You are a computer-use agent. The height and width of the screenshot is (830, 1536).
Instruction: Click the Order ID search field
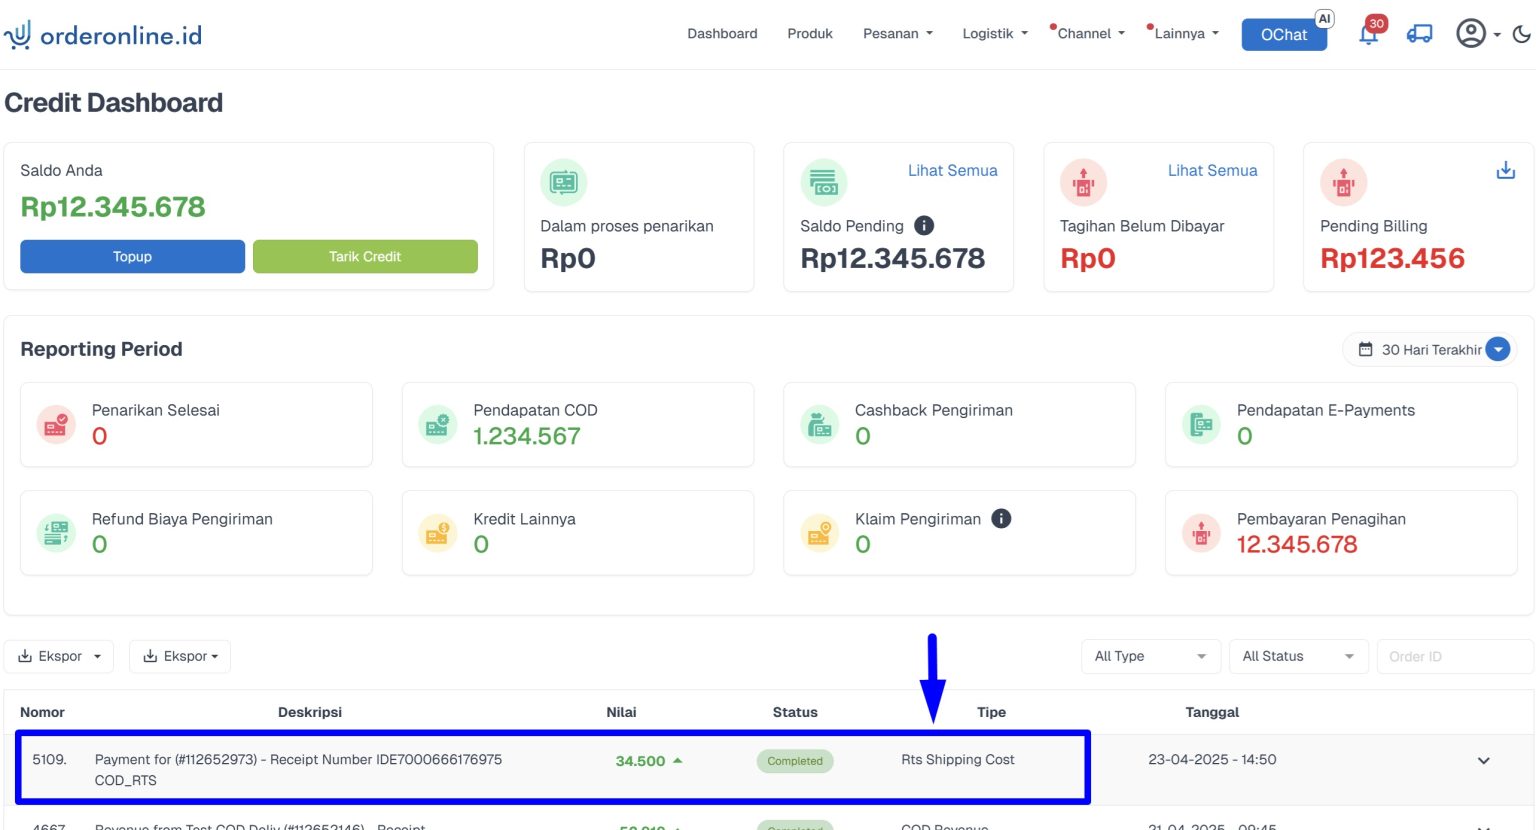(1453, 656)
